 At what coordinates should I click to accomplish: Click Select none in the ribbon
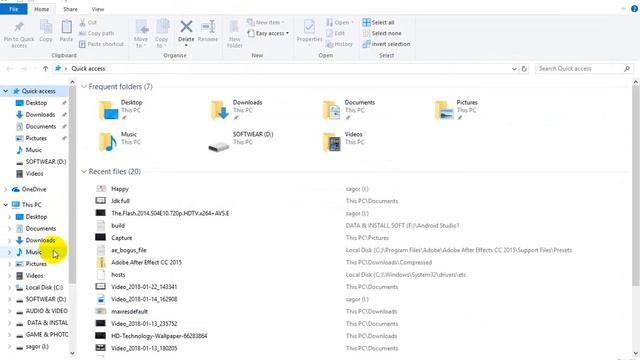(x=382, y=33)
